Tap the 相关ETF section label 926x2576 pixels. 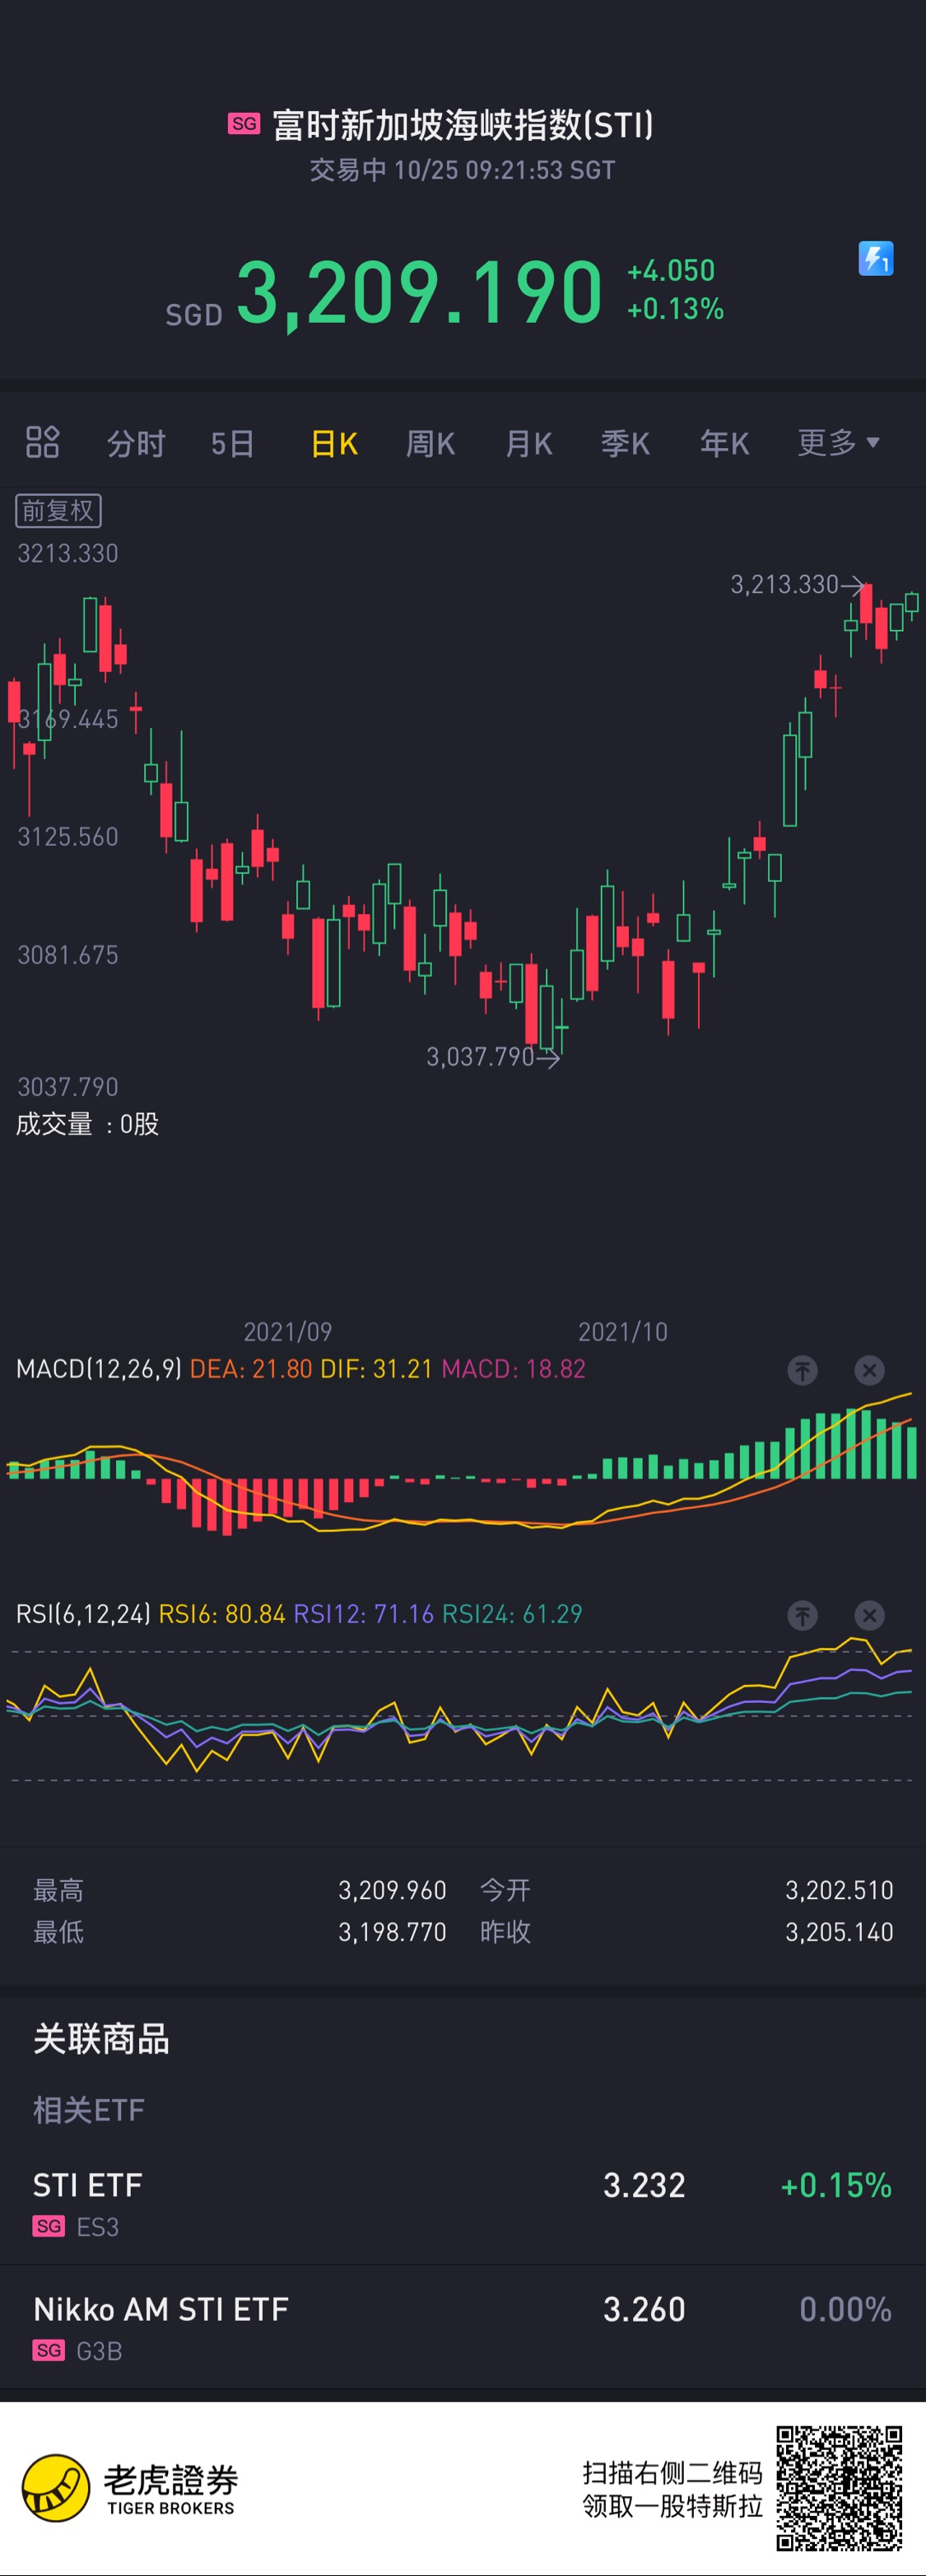(89, 2110)
